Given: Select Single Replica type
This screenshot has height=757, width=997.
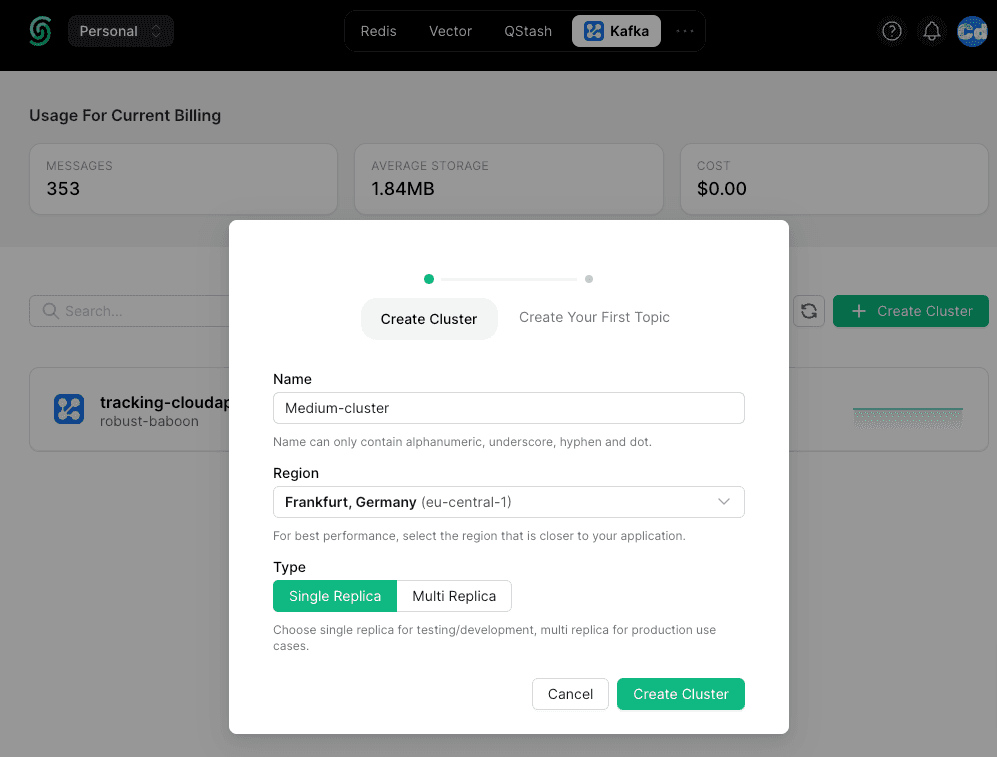Looking at the screenshot, I should coord(335,596).
